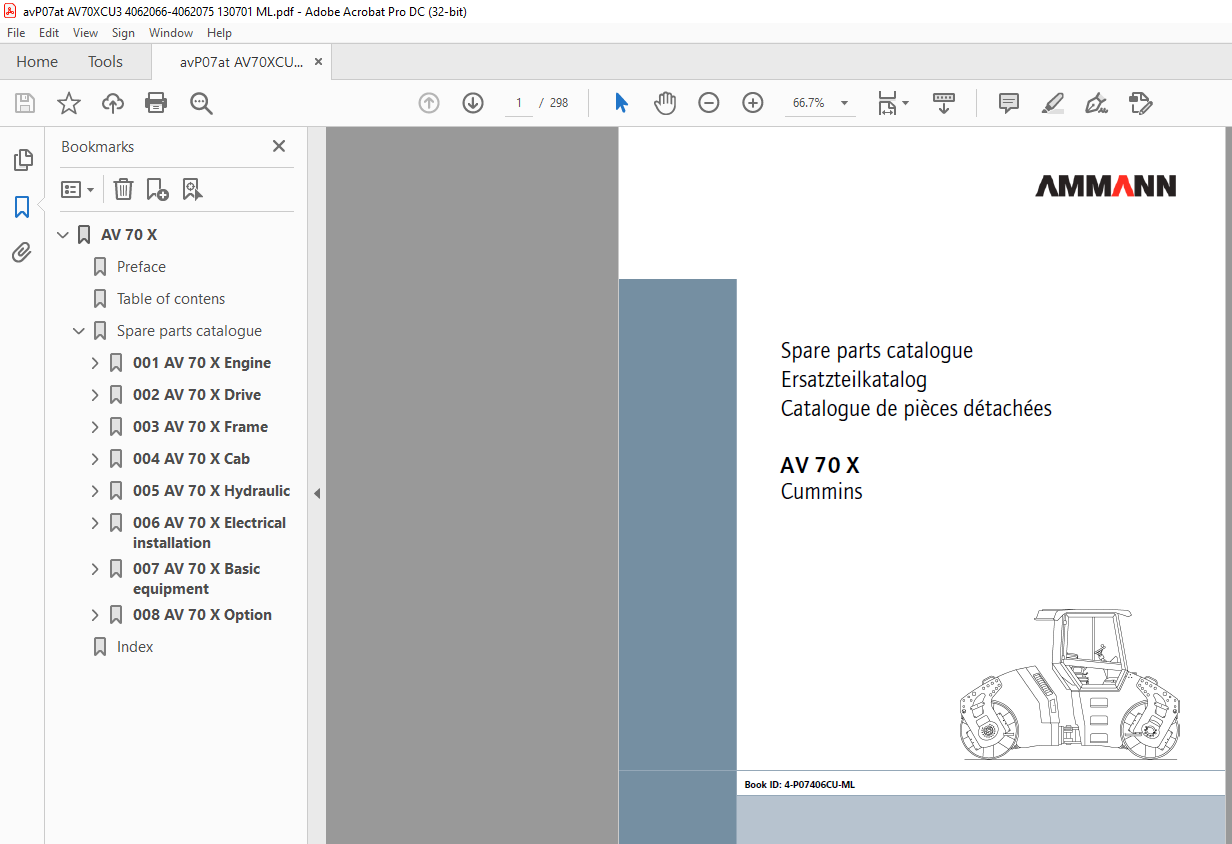Screen dimensions: 1232x844
Task: Select the avP07at AV70XCU document tab
Action: pyautogui.click(x=241, y=62)
